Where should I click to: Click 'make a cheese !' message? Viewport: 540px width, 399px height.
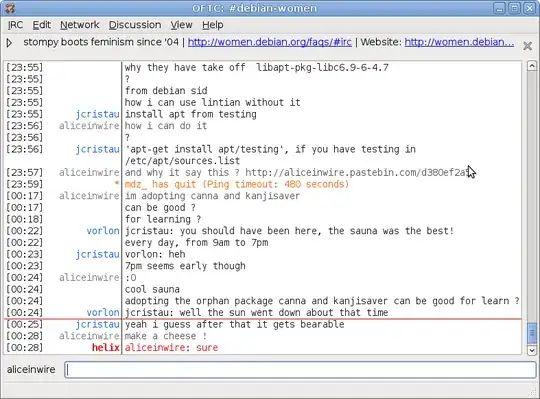165,336
